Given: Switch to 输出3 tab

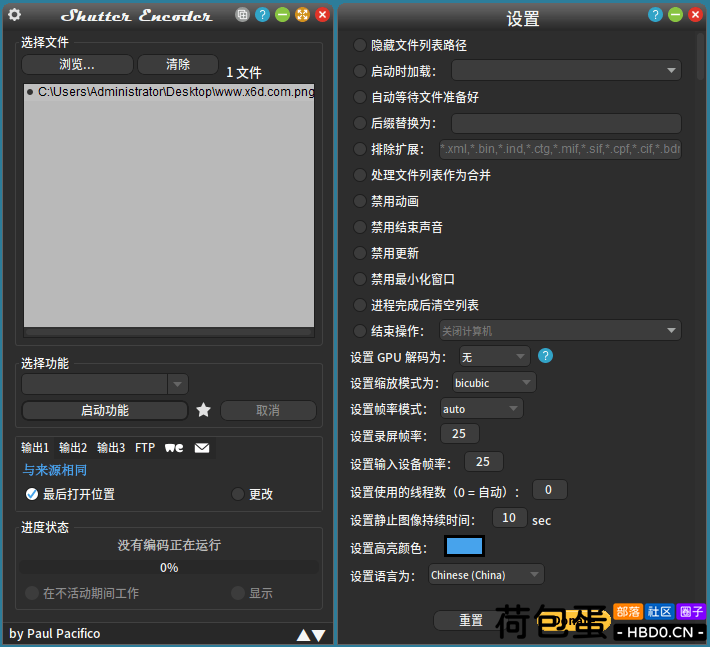Looking at the screenshot, I should coord(111,448).
